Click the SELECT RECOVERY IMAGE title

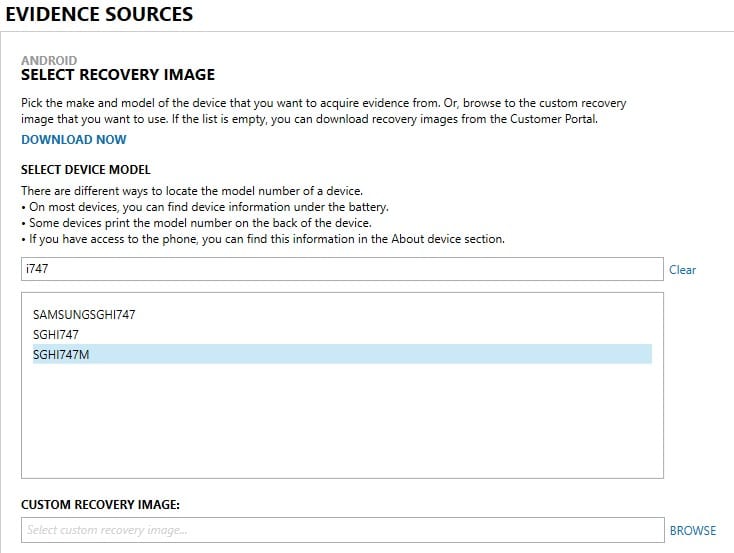[x=118, y=74]
